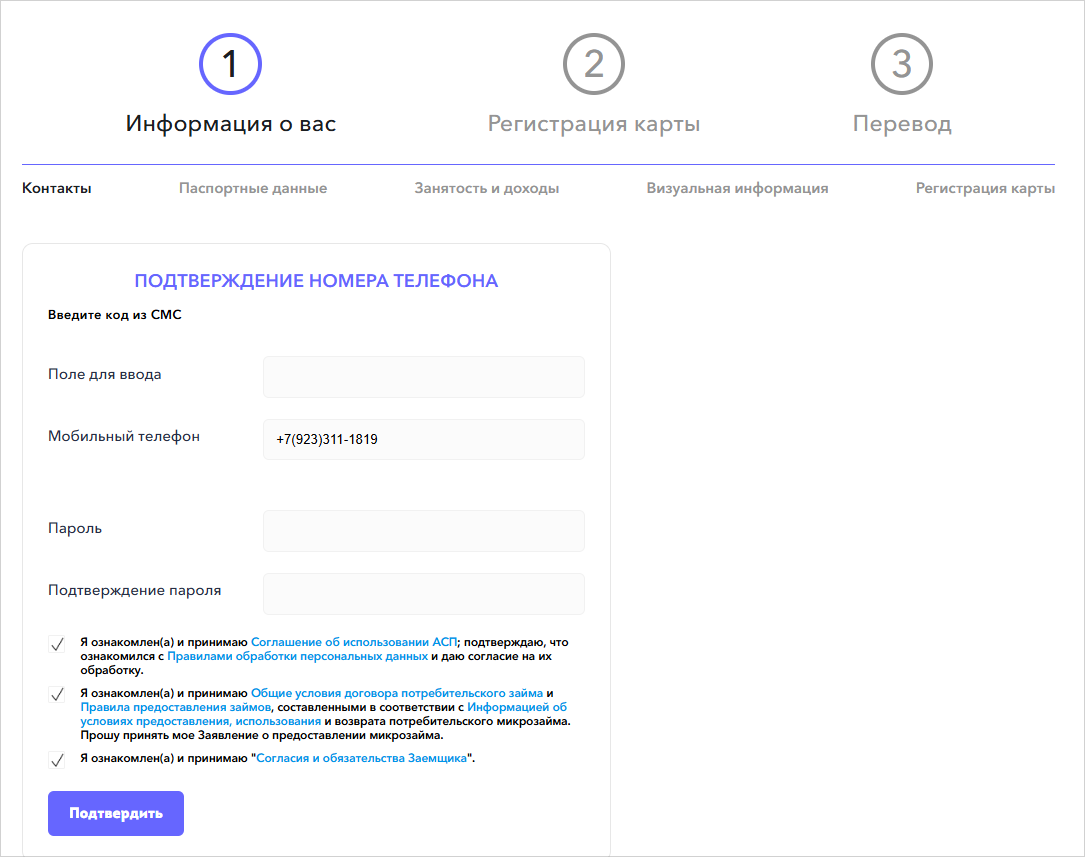Open Правилами обработки персональных данных link
The height and width of the screenshot is (857, 1085).
coord(298,656)
